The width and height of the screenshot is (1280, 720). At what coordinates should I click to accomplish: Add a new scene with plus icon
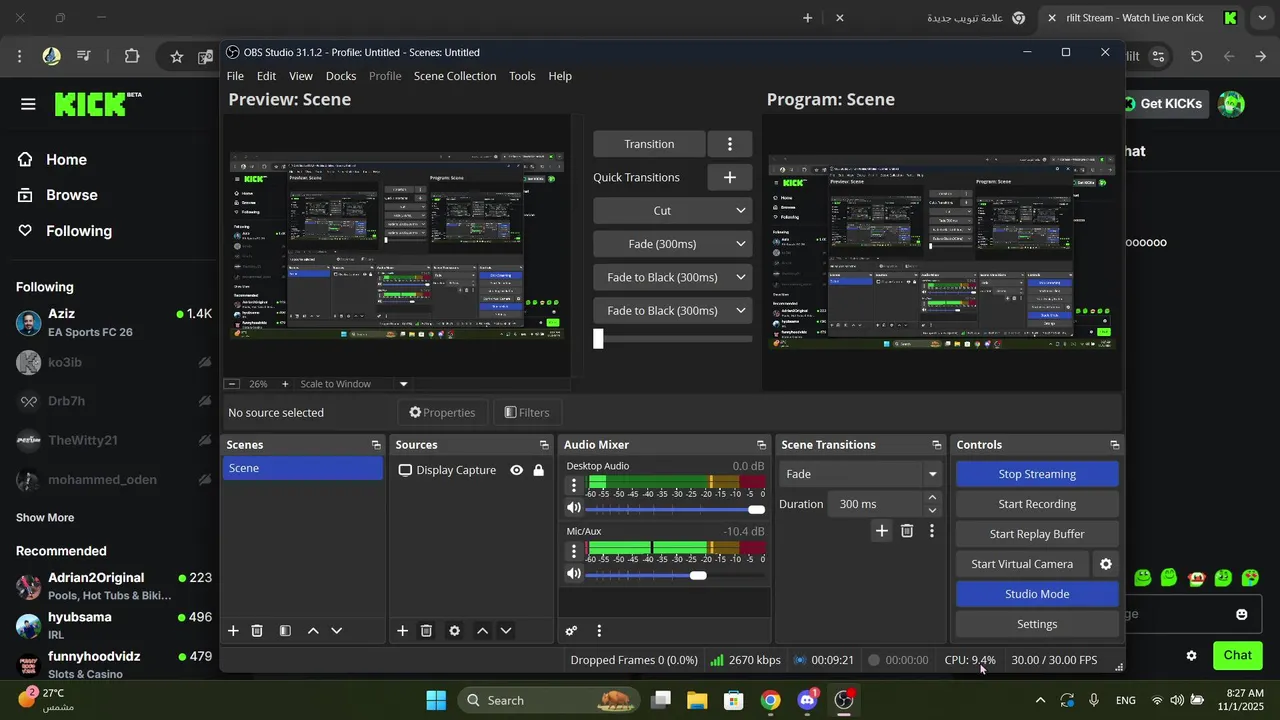tap(233, 631)
